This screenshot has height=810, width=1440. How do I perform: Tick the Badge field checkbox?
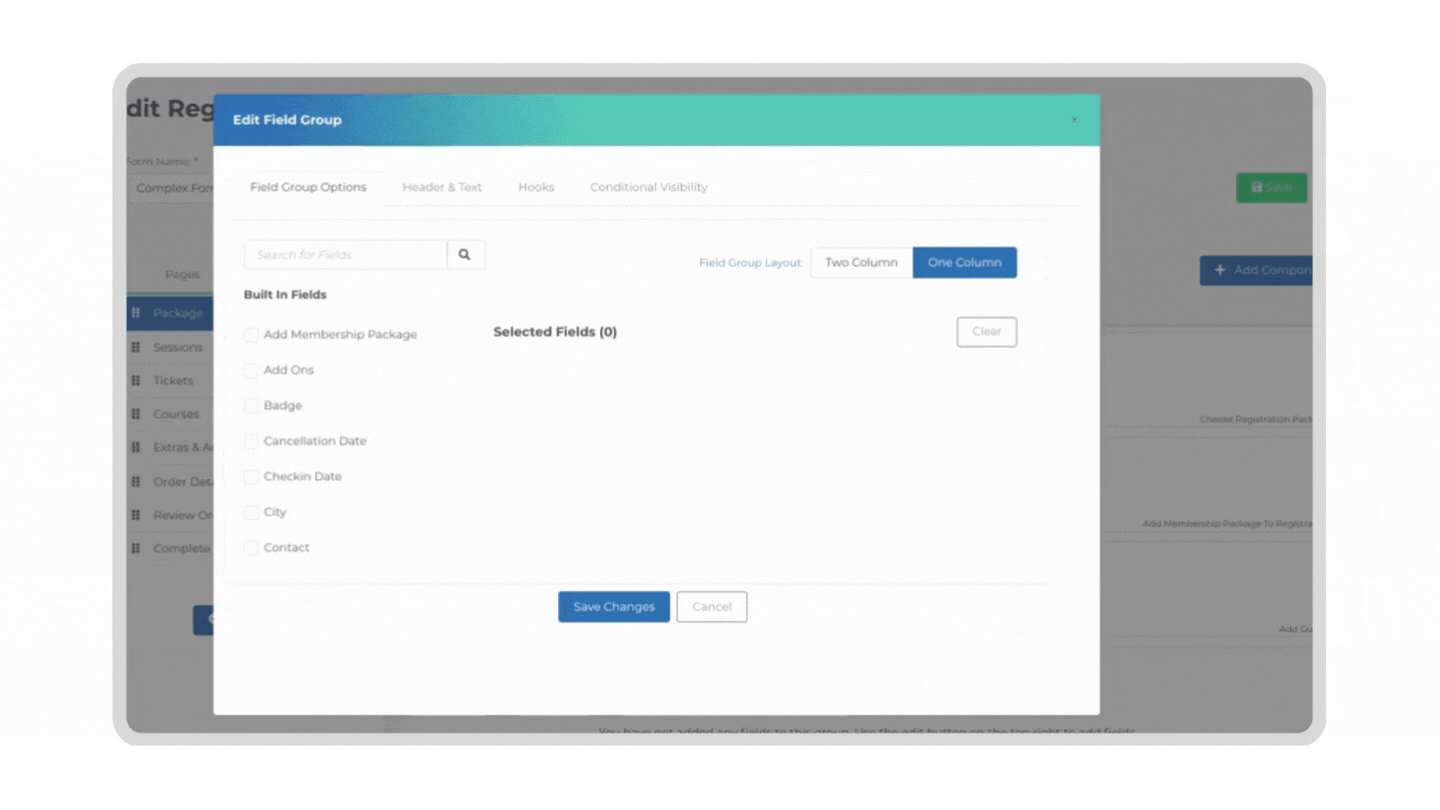[251, 406]
